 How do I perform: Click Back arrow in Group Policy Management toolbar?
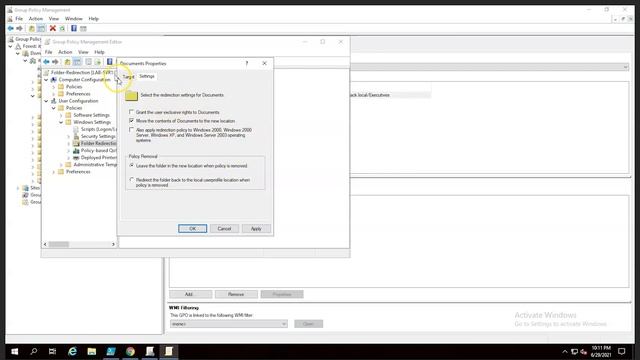pyautogui.click(x=11, y=29)
